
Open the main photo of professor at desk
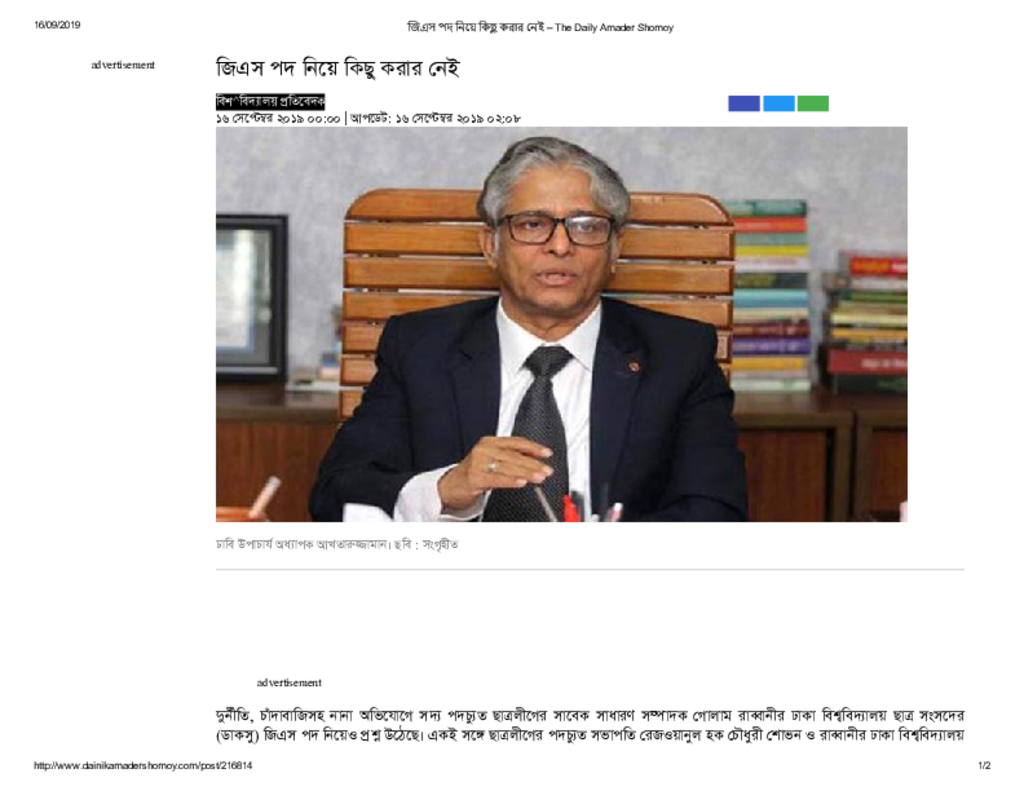tap(562, 324)
